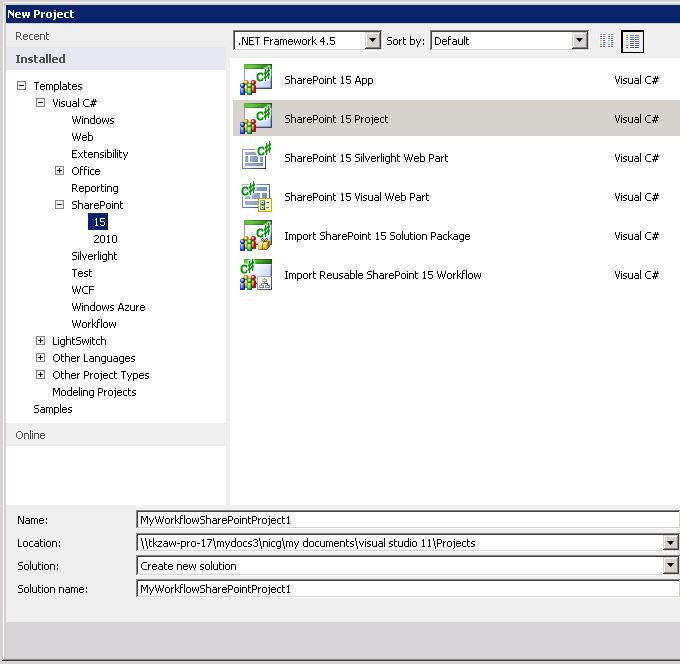
Task: Select the Windows Azure category
Action: tap(108, 307)
